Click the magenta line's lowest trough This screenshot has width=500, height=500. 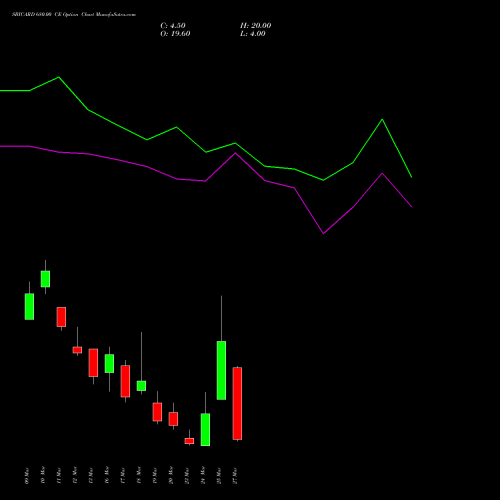click(x=323, y=233)
